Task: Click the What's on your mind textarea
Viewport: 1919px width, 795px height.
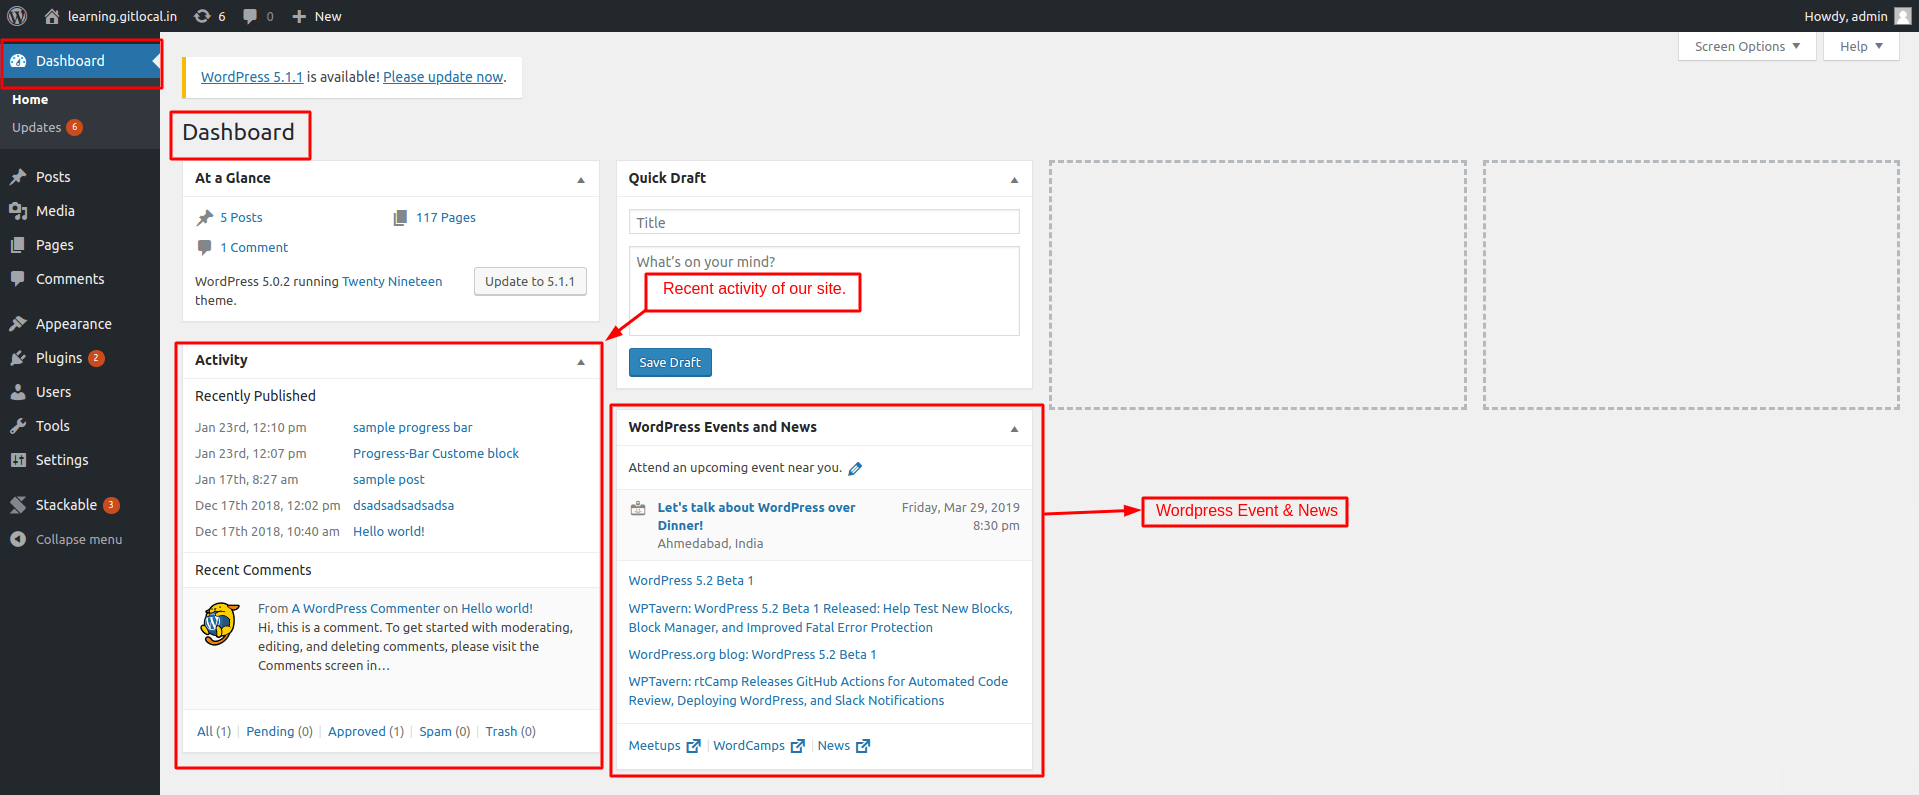Action: point(824,291)
